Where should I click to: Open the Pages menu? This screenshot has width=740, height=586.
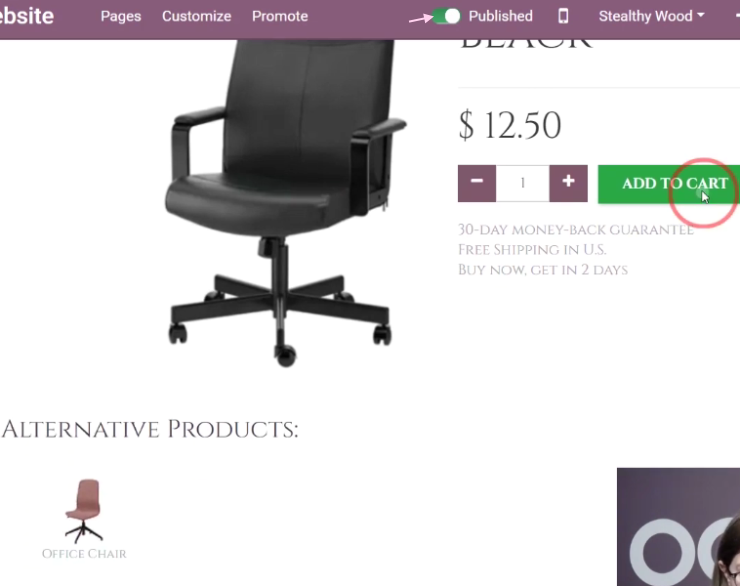coord(121,16)
